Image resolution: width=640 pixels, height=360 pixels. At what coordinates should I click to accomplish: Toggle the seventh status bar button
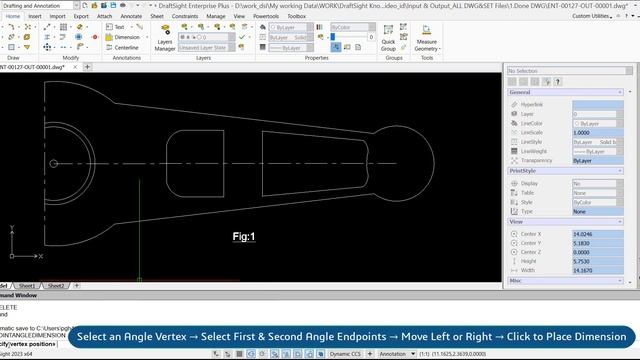(x=286, y=354)
